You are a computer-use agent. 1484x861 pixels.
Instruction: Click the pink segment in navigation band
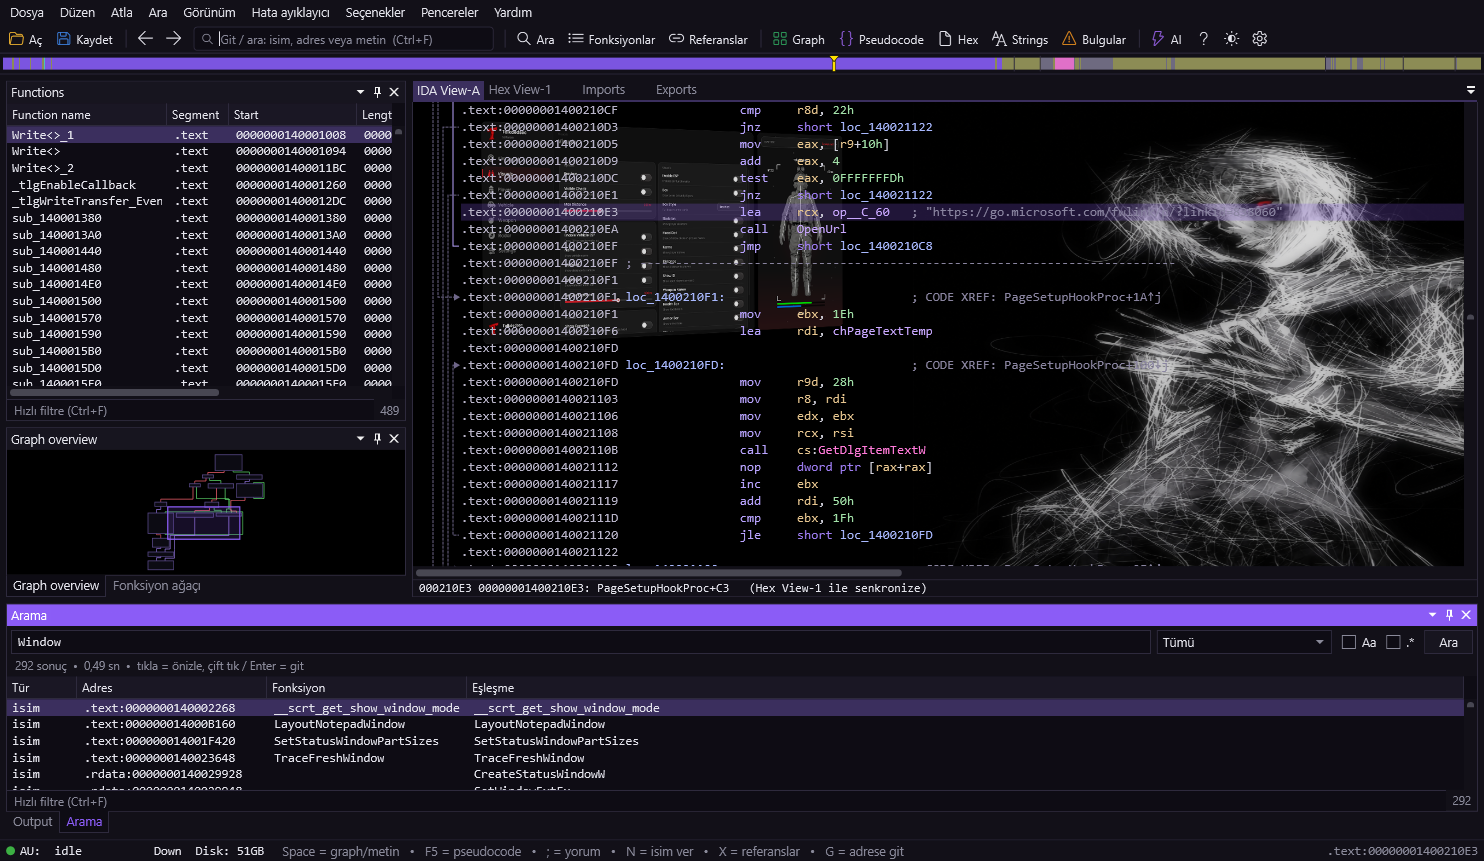tap(1064, 63)
